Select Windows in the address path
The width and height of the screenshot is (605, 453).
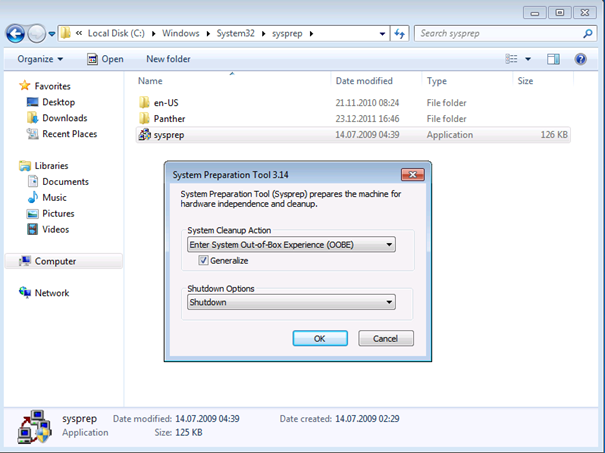180,34
